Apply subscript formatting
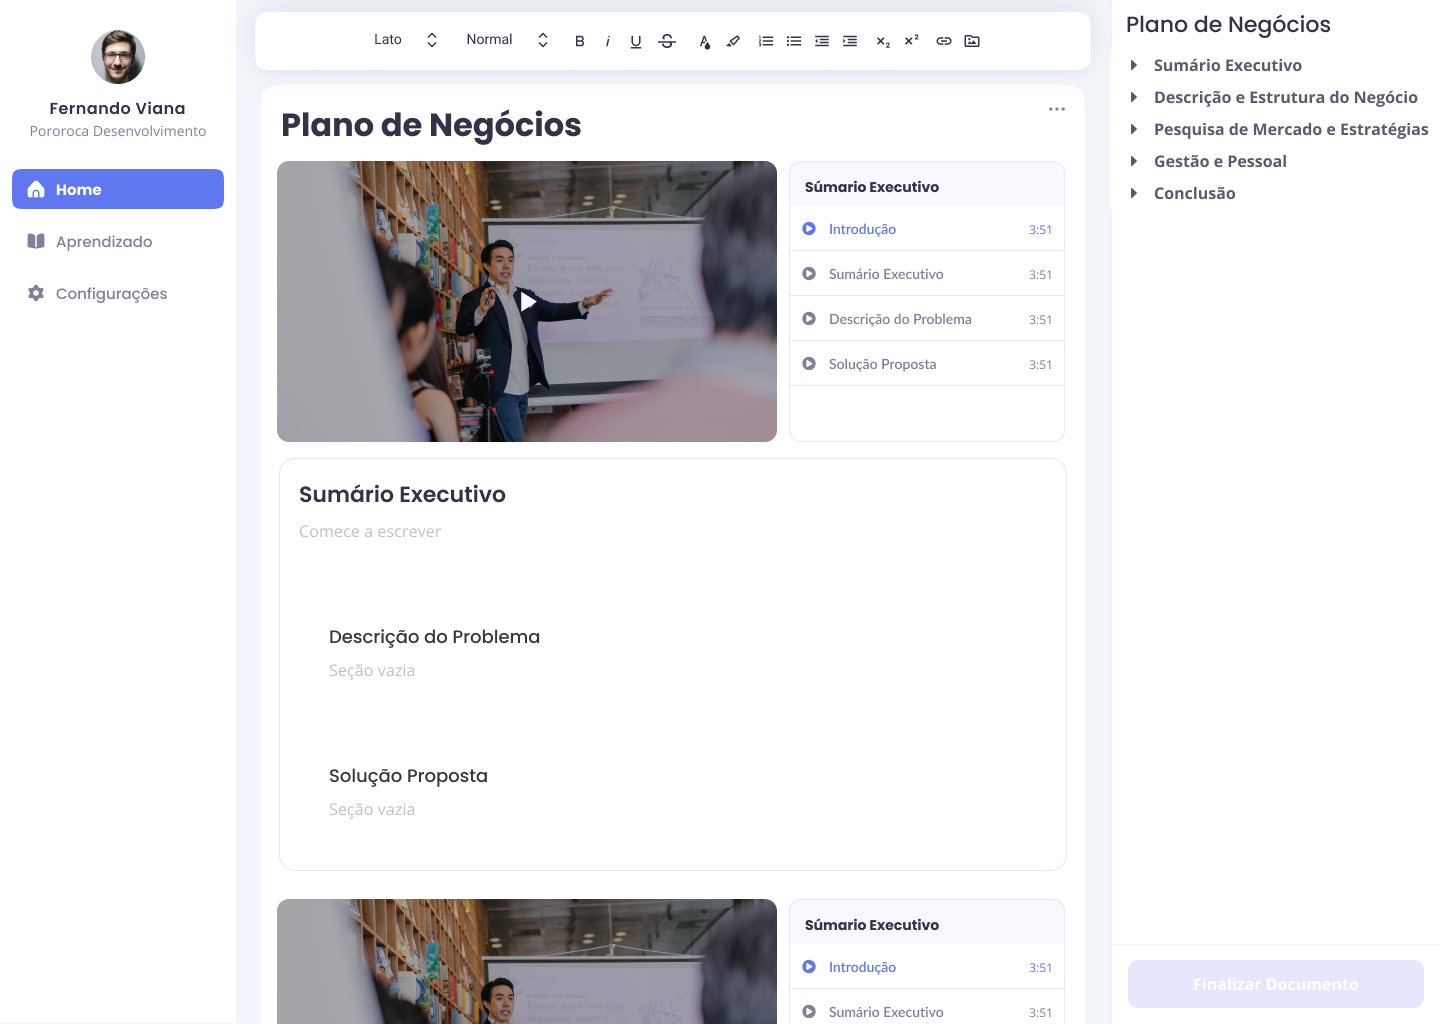Image resolution: width=1440 pixels, height=1024 pixels. (x=883, y=41)
